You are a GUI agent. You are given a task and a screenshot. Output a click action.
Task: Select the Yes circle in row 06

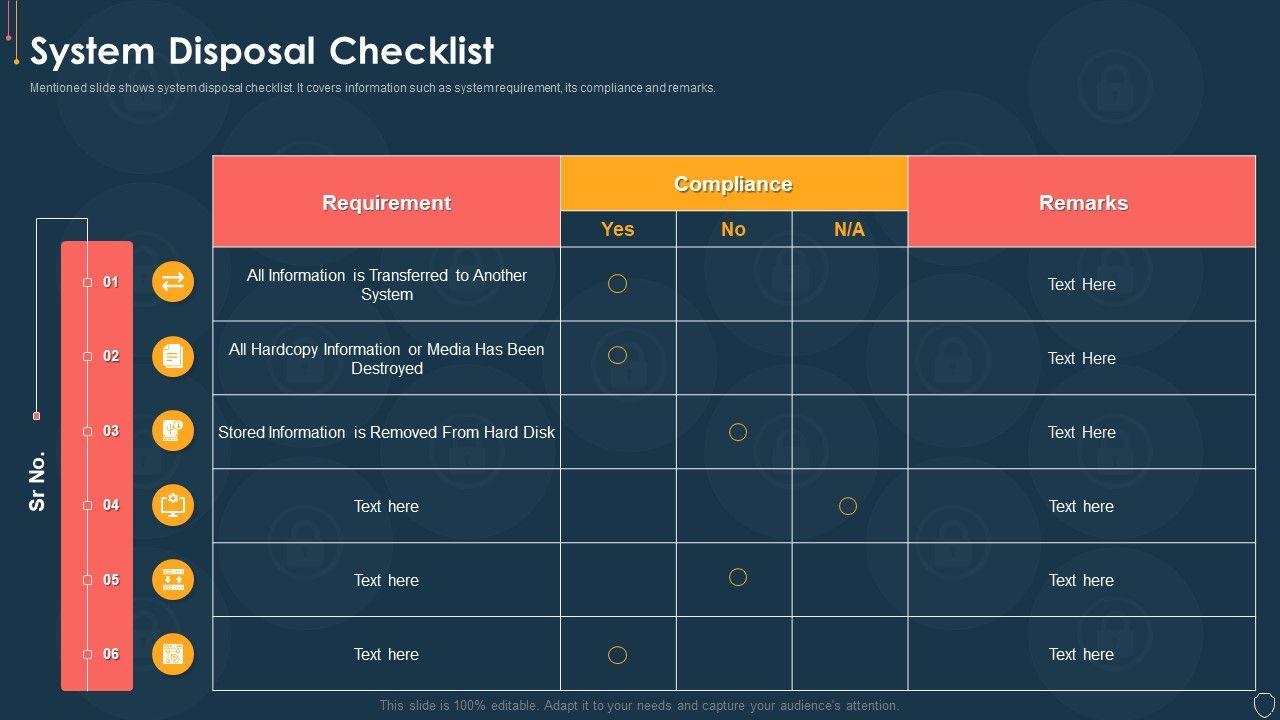click(x=618, y=655)
